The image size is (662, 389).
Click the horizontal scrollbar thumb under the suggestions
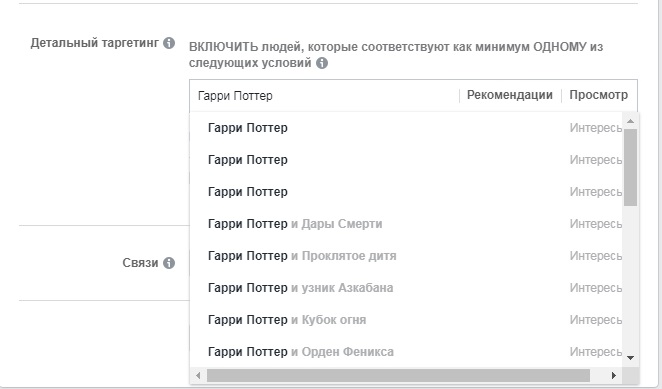398,375
